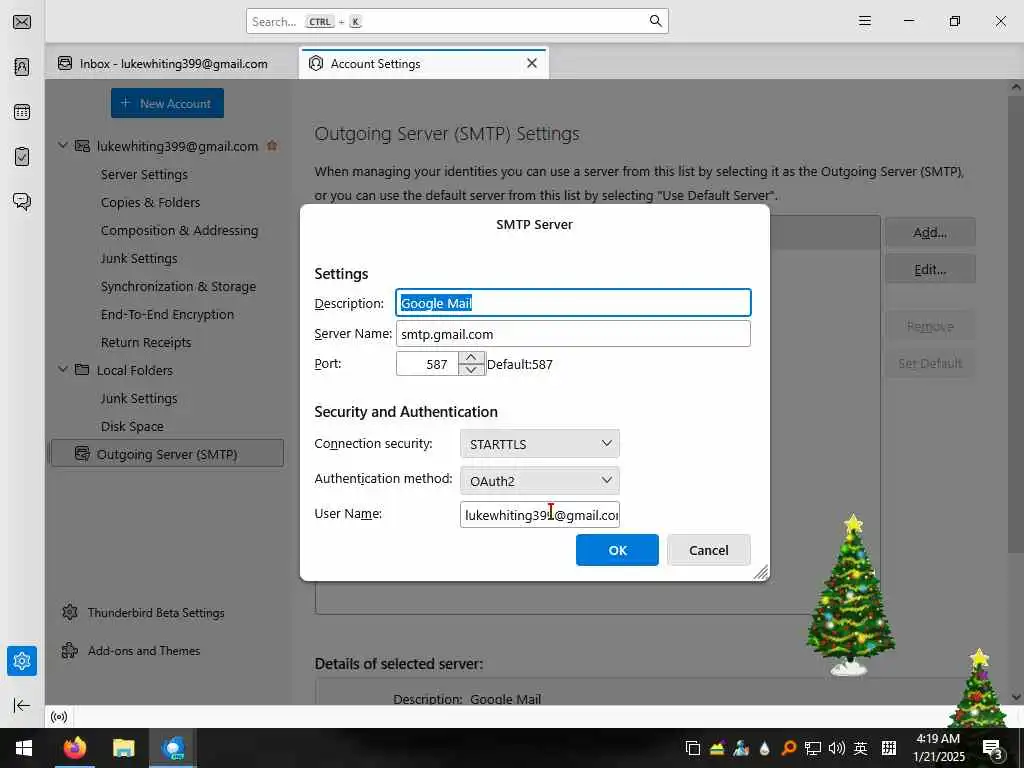Click the Port number field
This screenshot has width=1024, height=768.
427,364
